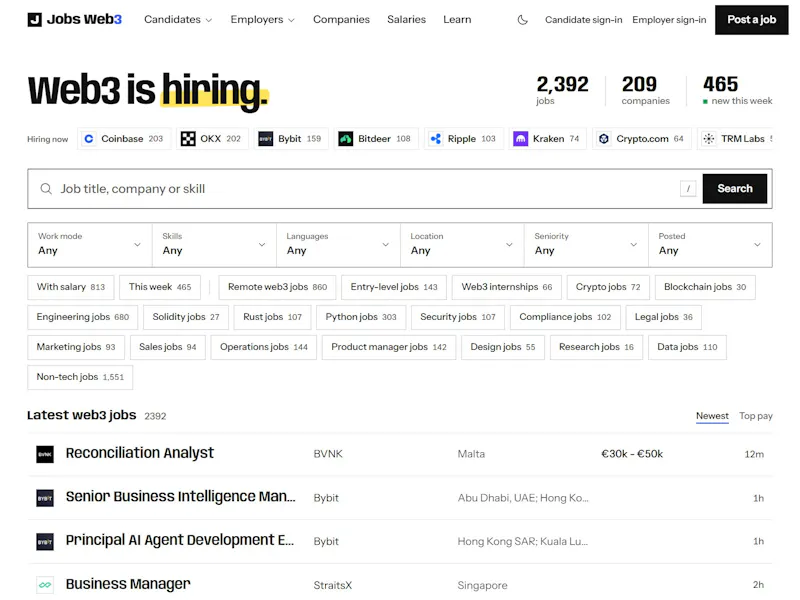Image resolution: width=800 pixels, height=600 pixels.
Task: Click the OKX checkered logo icon
Action: (x=188, y=139)
